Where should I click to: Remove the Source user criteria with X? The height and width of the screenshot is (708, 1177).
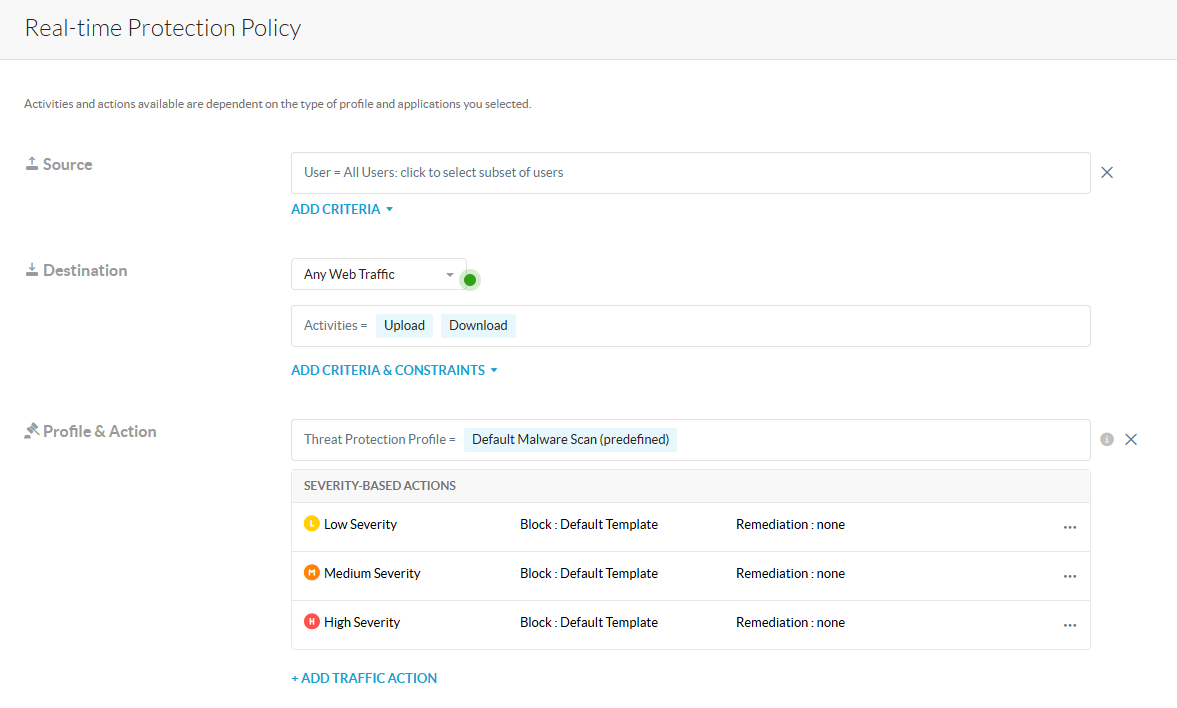click(x=1107, y=172)
